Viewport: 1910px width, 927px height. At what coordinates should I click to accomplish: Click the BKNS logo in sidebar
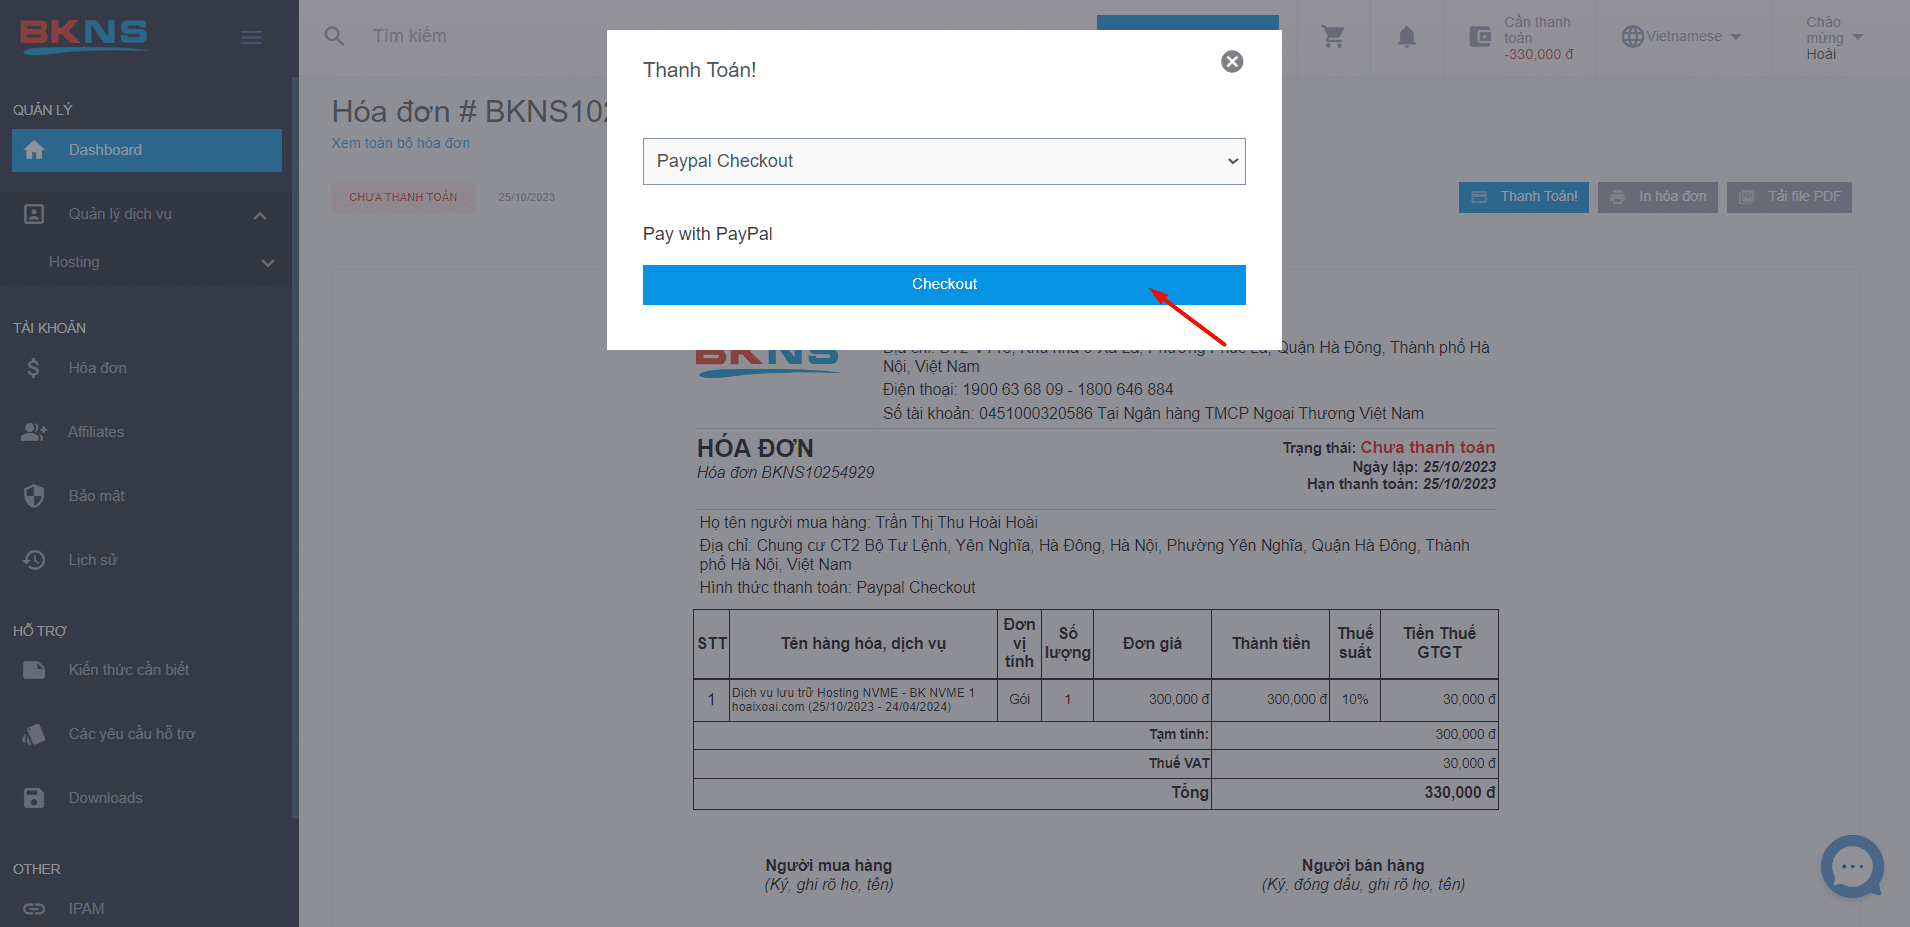(x=84, y=35)
